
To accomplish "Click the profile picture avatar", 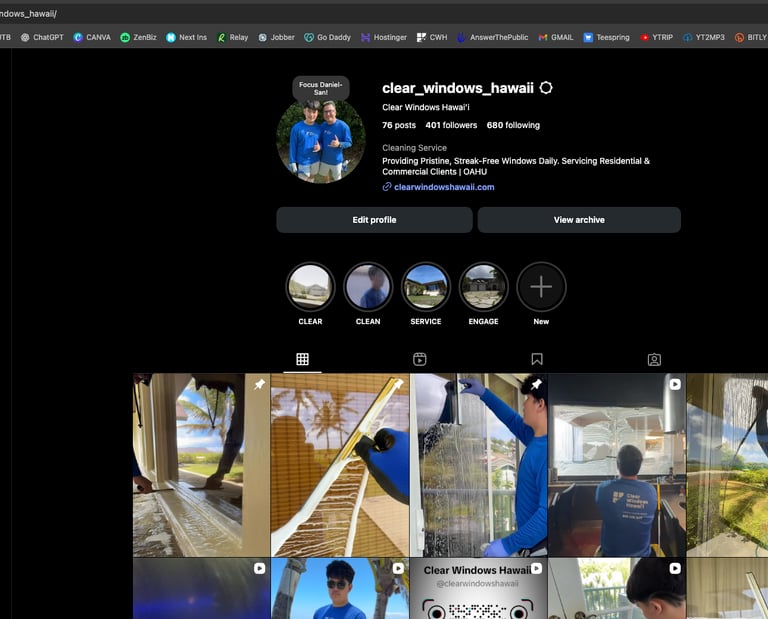I will [321, 142].
